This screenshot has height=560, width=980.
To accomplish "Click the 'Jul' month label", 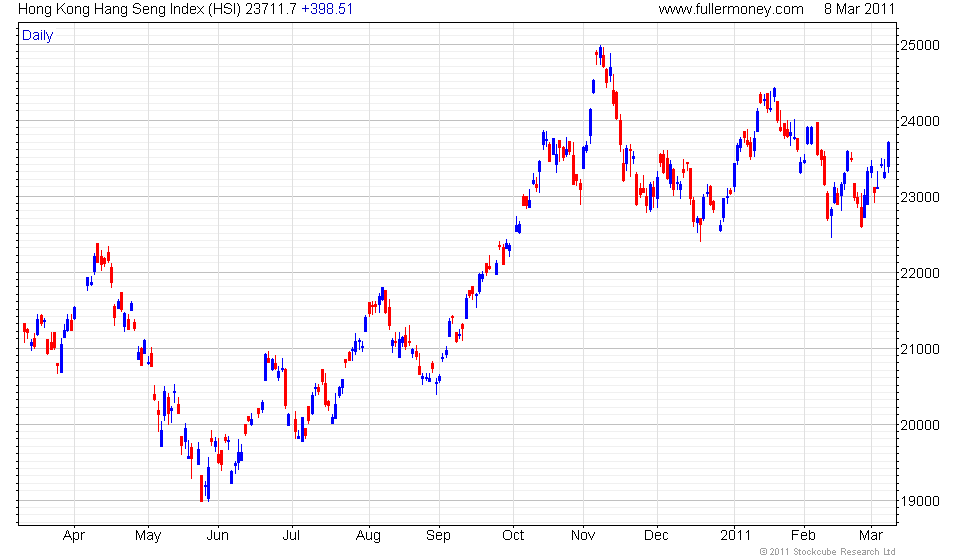I will click(291, 536).
